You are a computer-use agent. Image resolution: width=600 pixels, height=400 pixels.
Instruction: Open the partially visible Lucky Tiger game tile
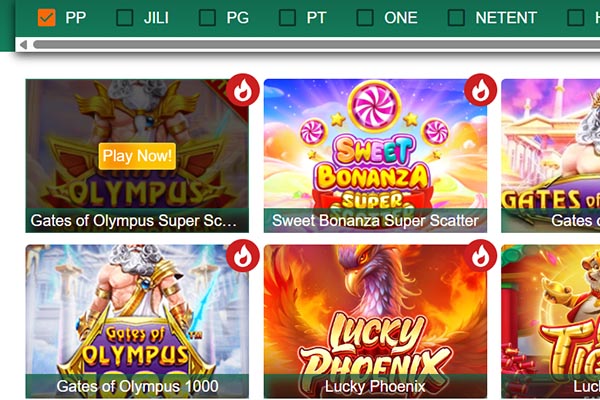[551, 322]
